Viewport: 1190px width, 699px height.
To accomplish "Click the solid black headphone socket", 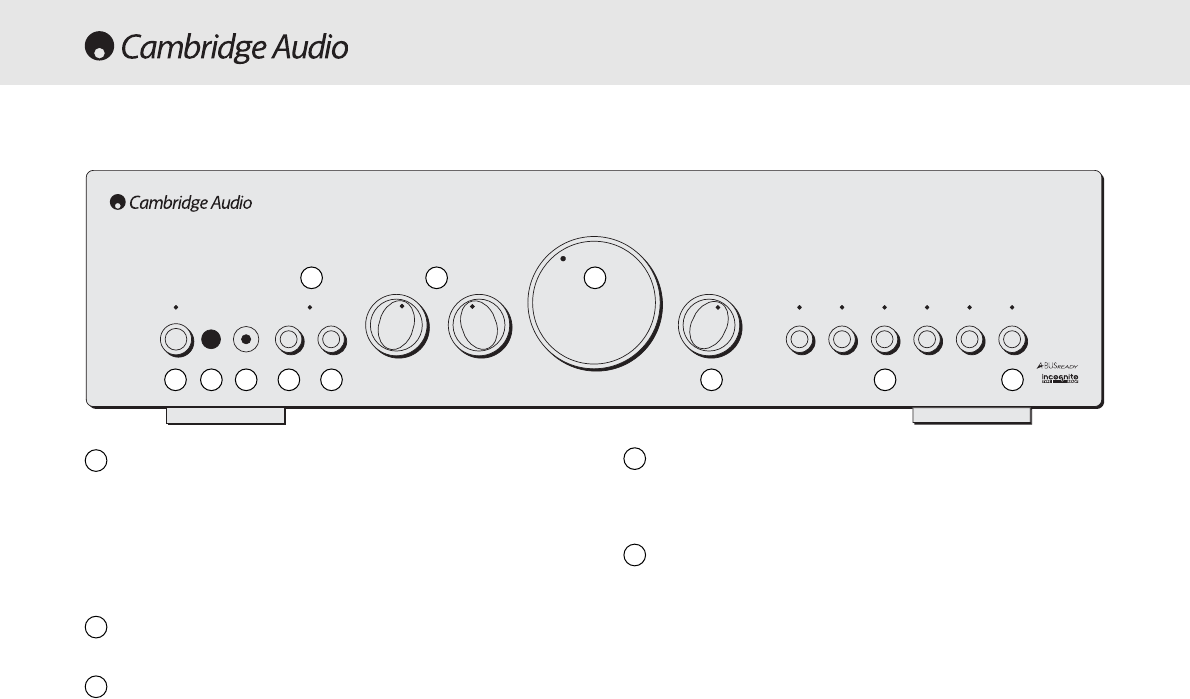I will pyautogui.click(x=211, y=339).
